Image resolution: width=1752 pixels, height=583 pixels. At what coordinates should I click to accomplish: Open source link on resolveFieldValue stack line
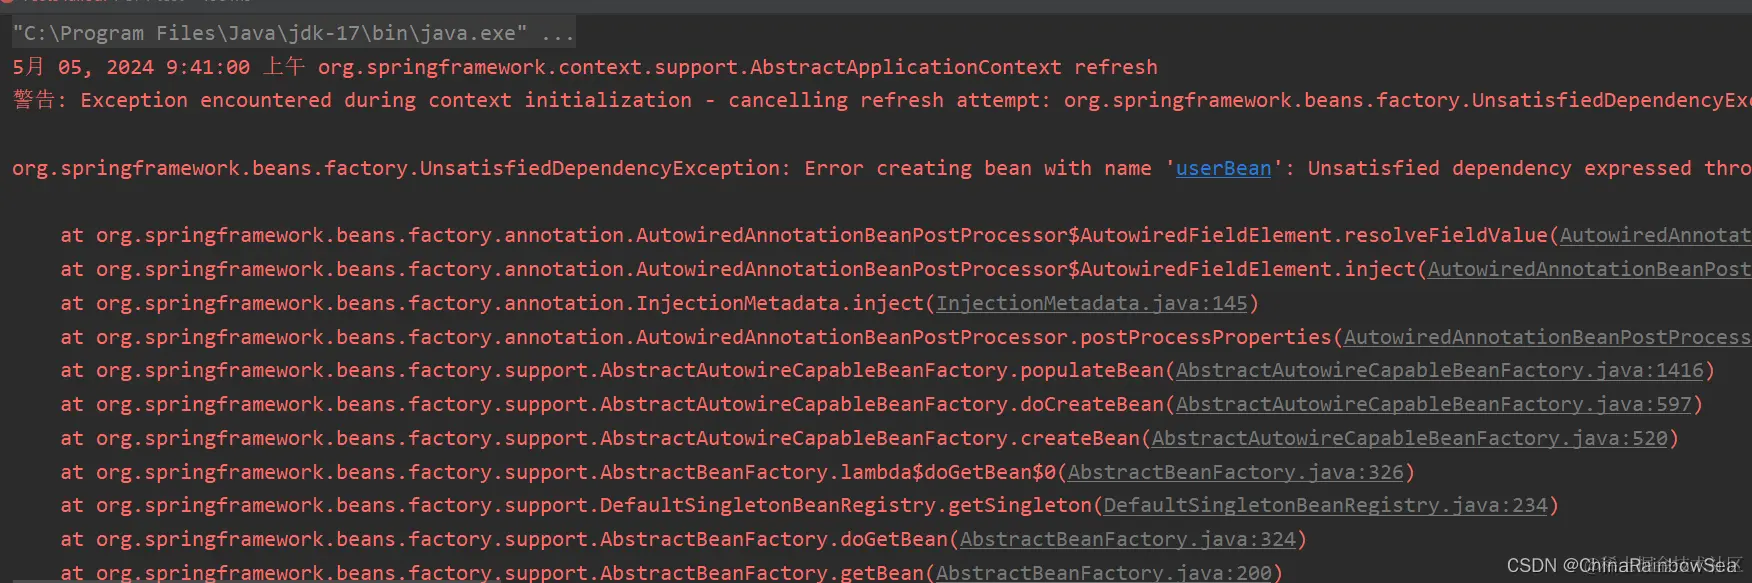1655,235
